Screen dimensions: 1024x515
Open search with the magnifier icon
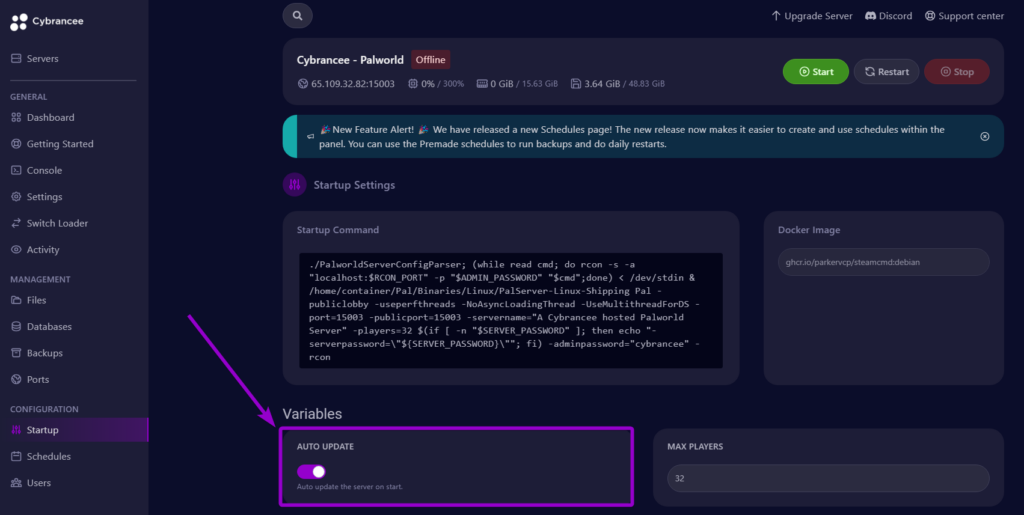[x=298, y=16]
